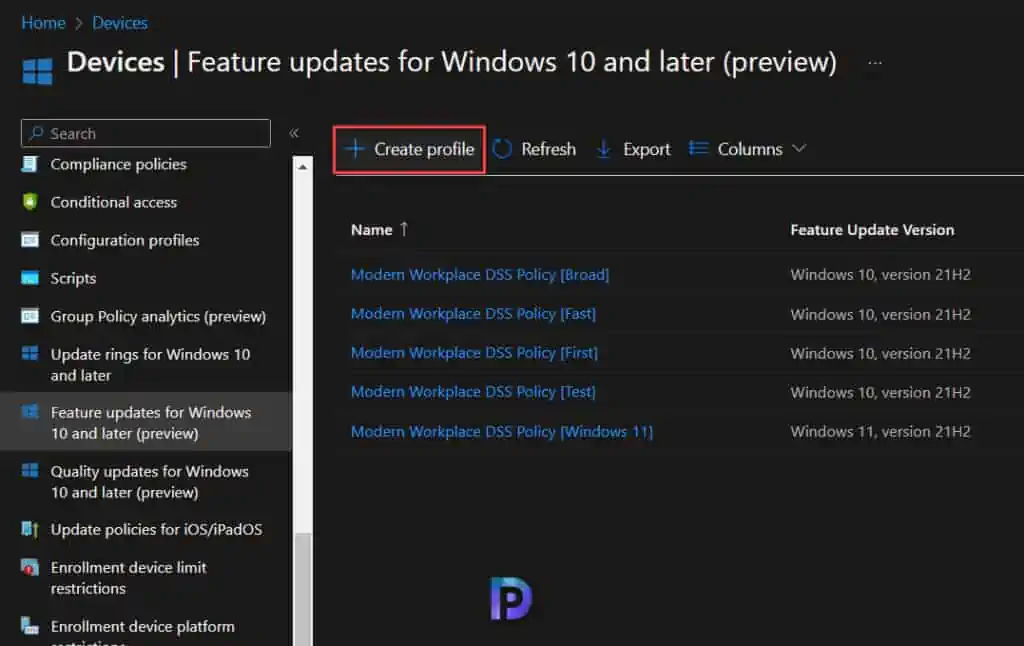Open Scripts menu item
This screenshot has width=1024, height=646.
pos(73,278)
